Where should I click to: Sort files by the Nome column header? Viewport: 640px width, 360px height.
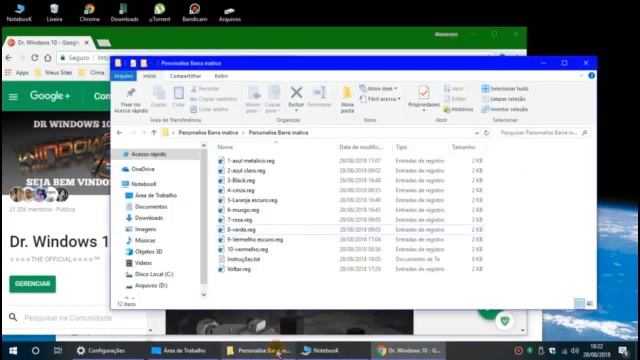coord(225,147)
